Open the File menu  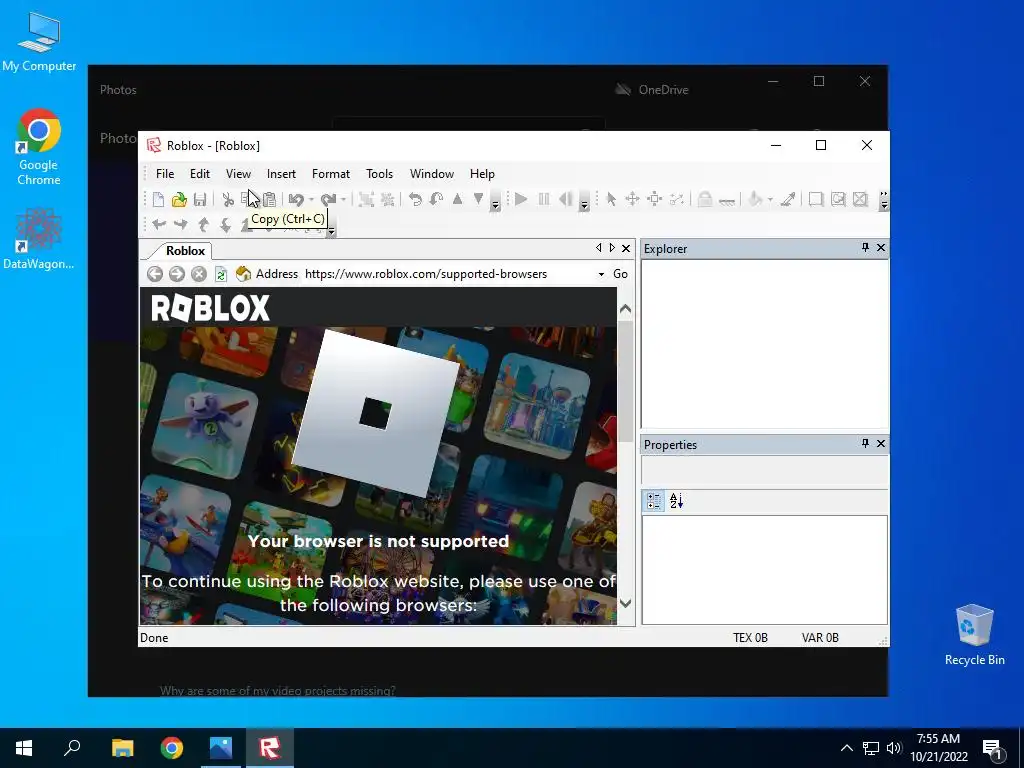(165, 174)
